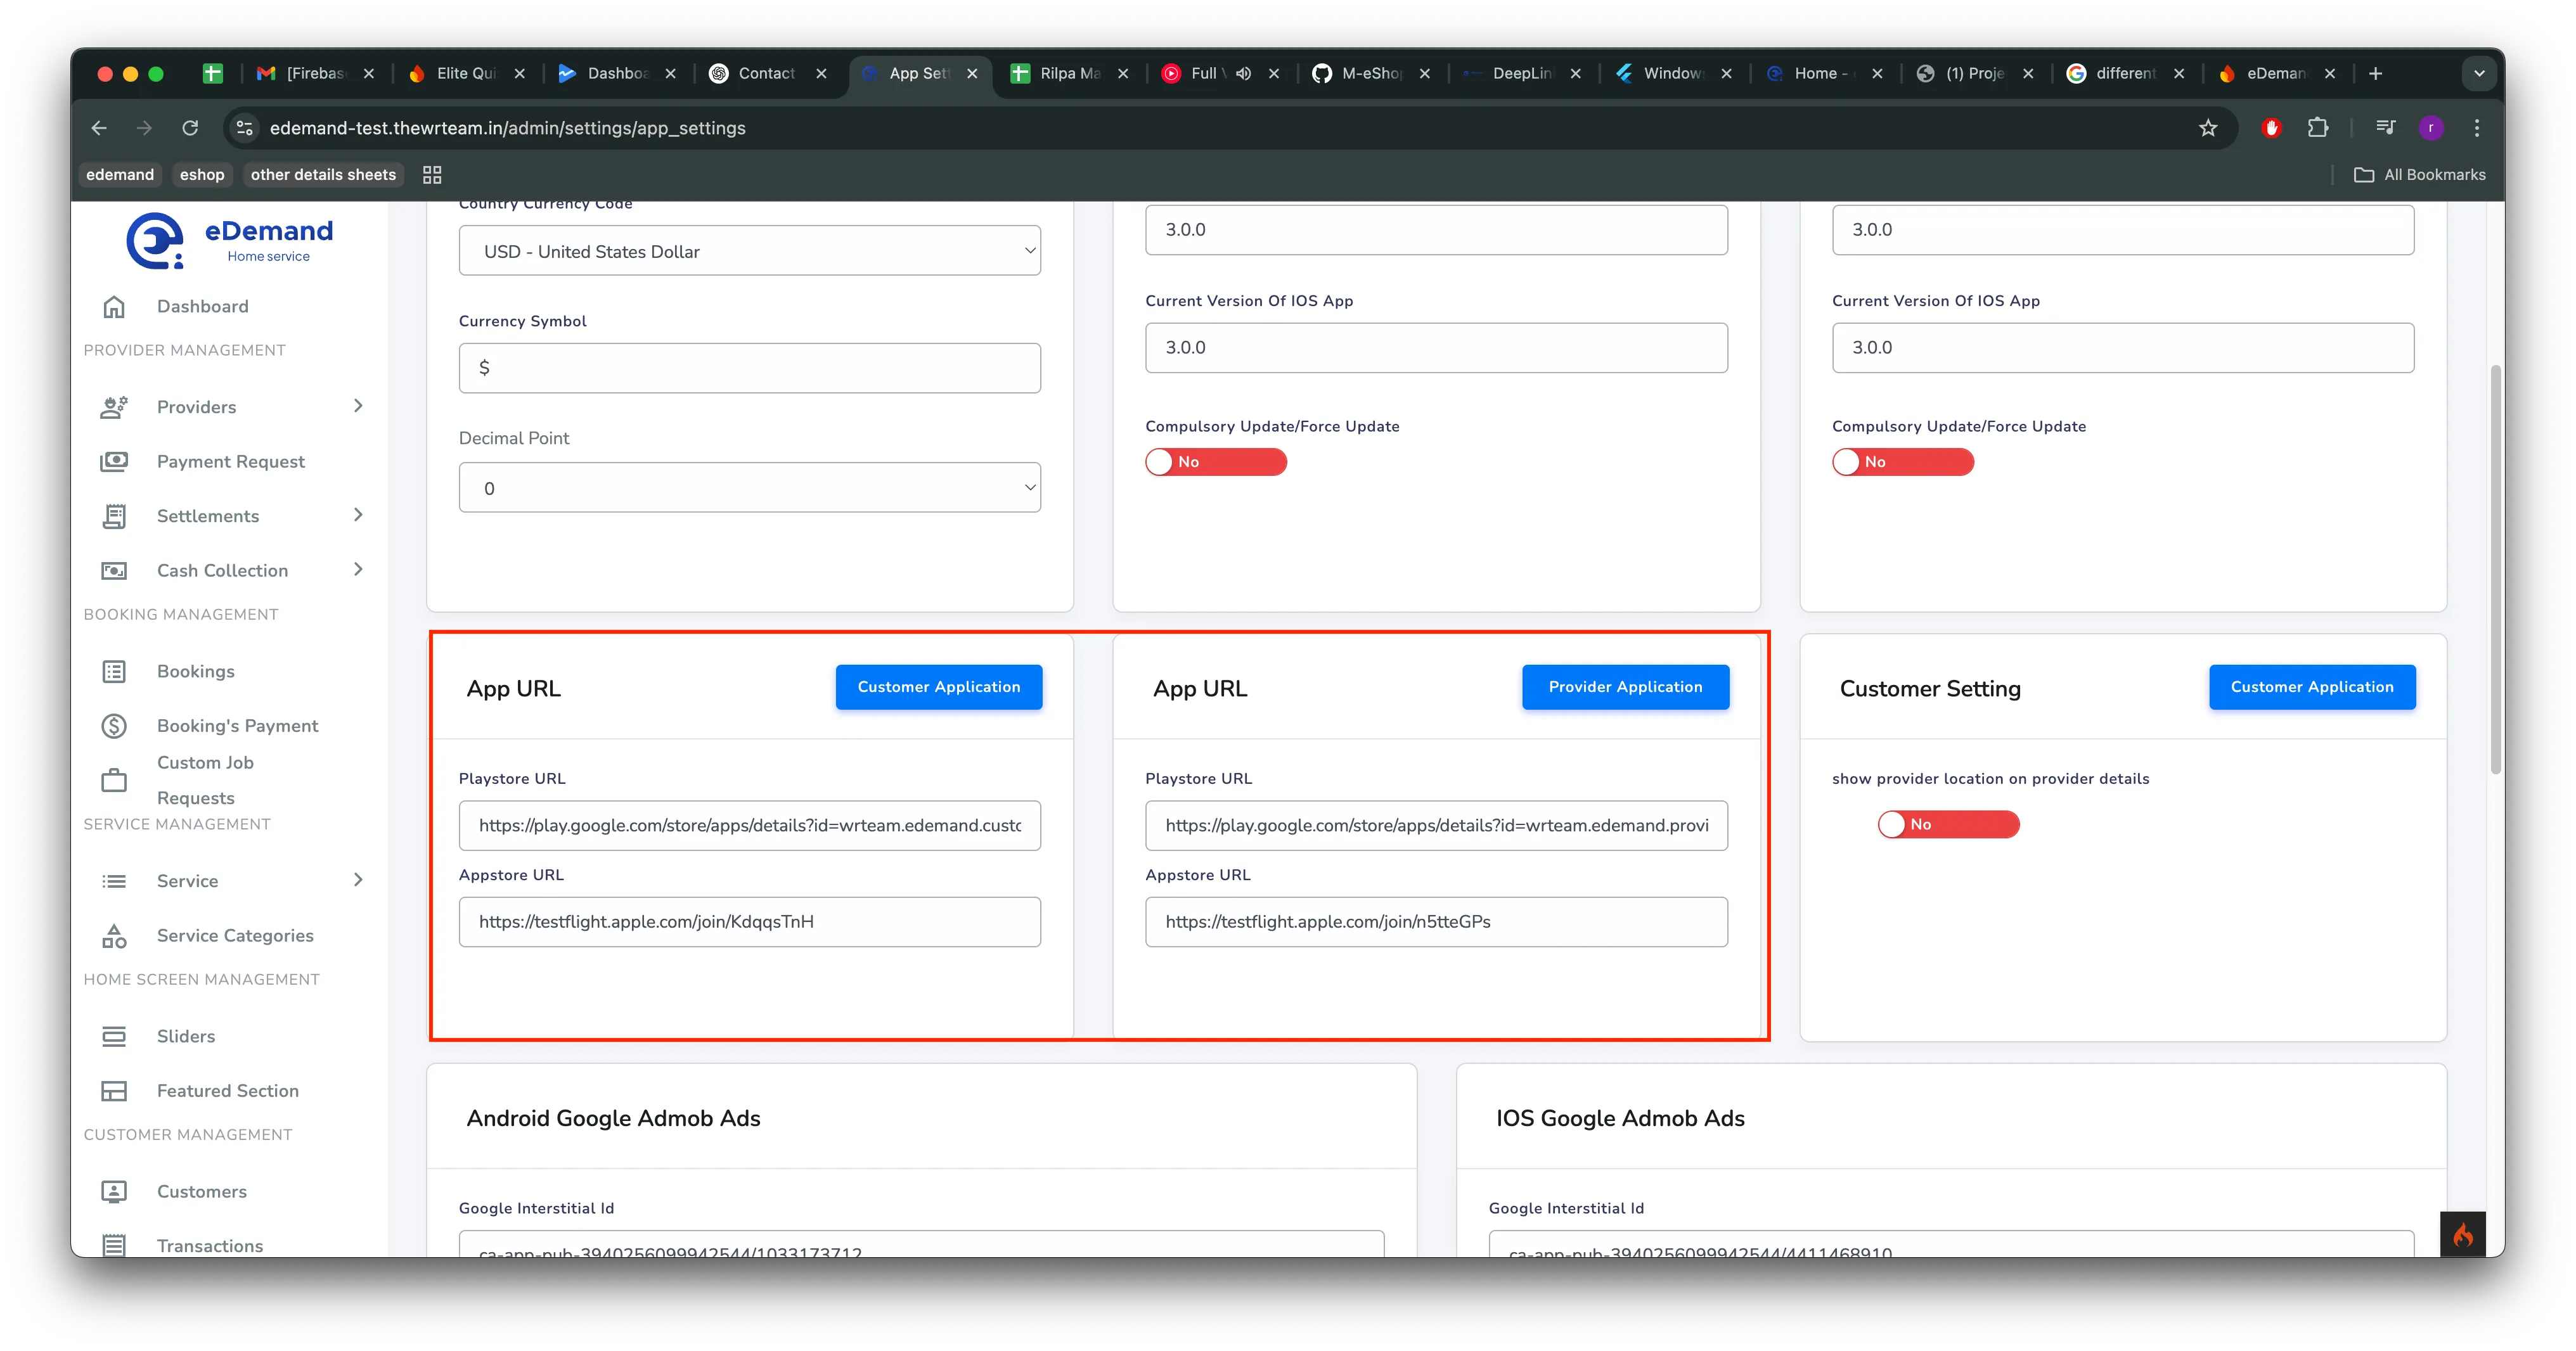The height and width of the screenshot is (1351, 2576).
Task: Toggle Customer app Compulsory Update switch
Action: [1216, 462]
